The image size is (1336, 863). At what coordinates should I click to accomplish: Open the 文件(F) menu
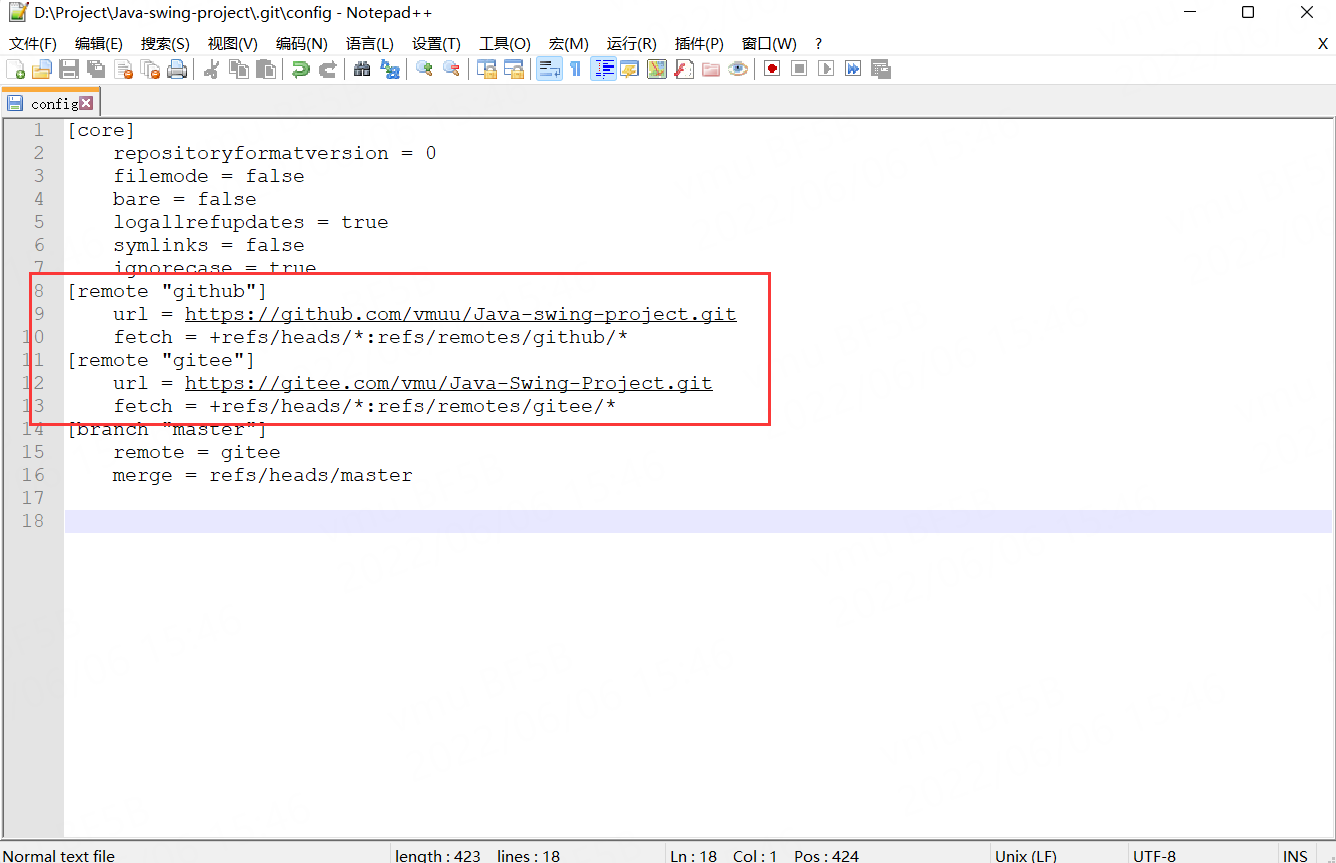coord(33,44)
